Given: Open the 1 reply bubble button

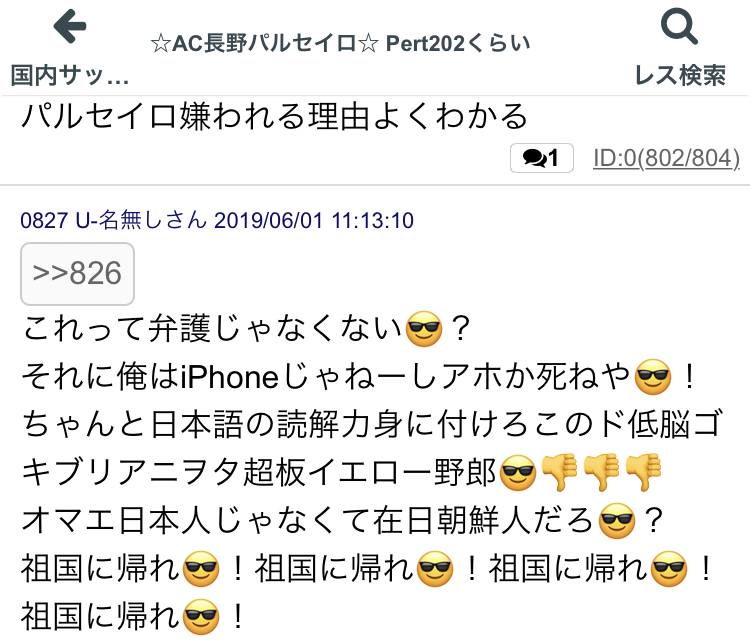Looking at the screenshot, I should coord(541,158).
